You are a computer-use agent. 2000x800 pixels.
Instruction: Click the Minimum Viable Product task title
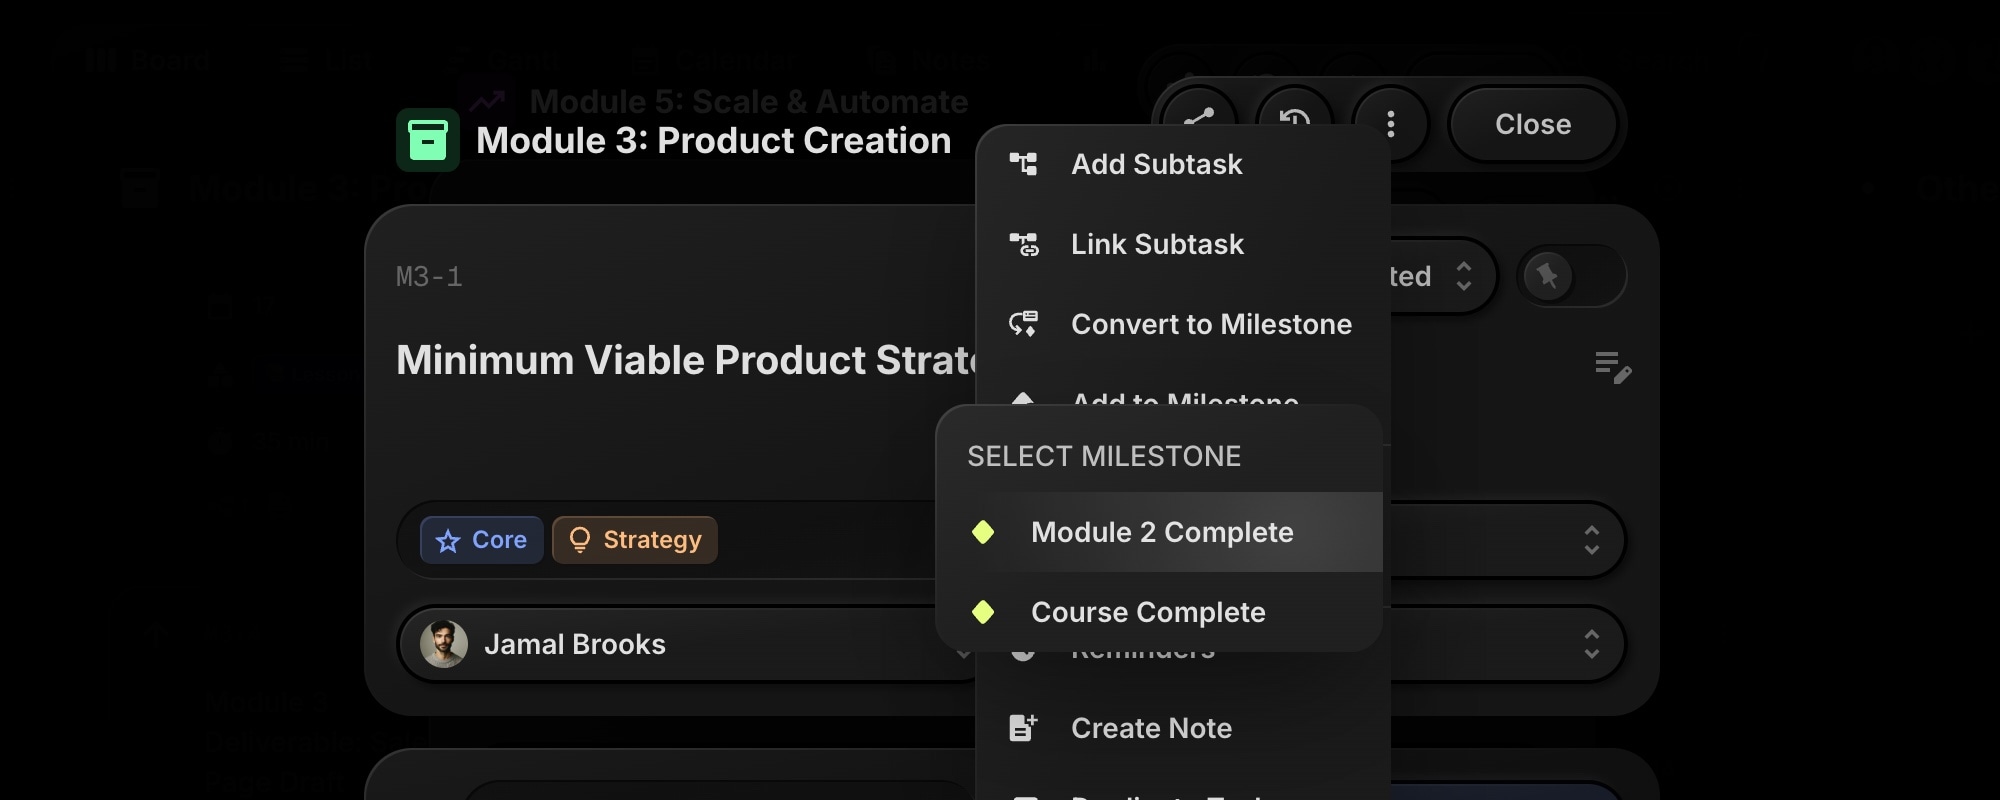click(686, 360)
